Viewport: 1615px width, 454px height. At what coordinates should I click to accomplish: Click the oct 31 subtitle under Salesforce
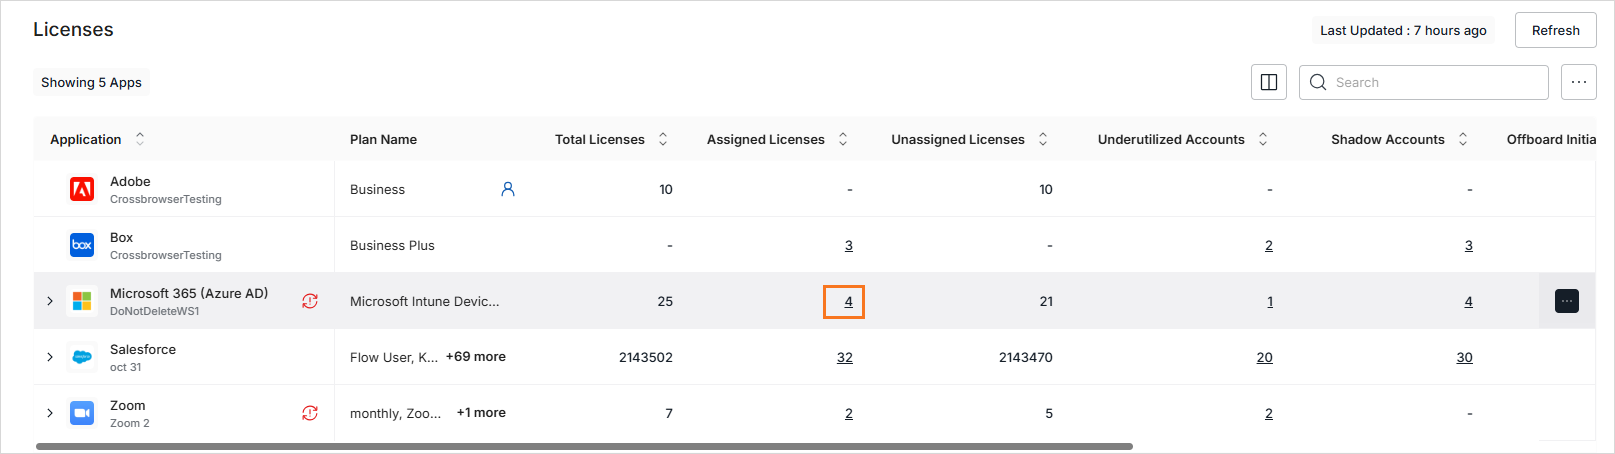pyautogui.click(x=125, y=367)
